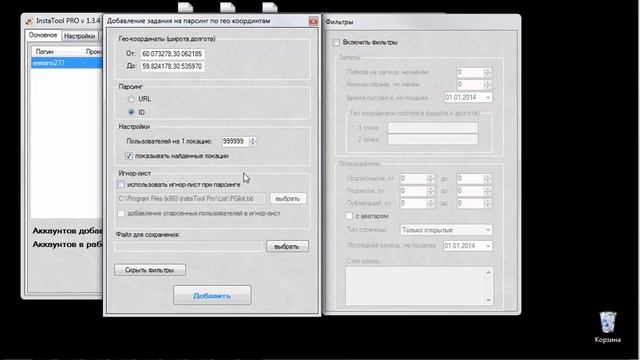Open the Настройки tab in InstaTool
The height and width of the screenshot is (360, 640).
80,36
